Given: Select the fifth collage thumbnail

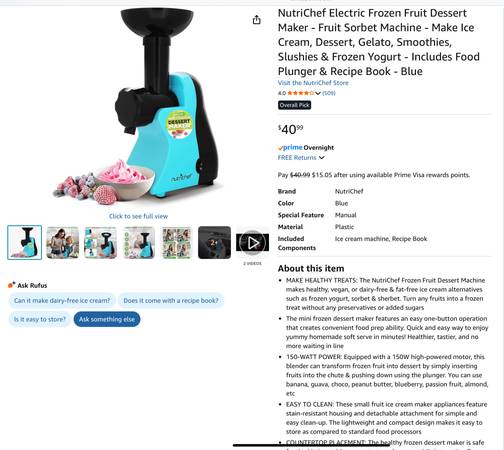Looking at the screenshot, I should tap(176, 242).
